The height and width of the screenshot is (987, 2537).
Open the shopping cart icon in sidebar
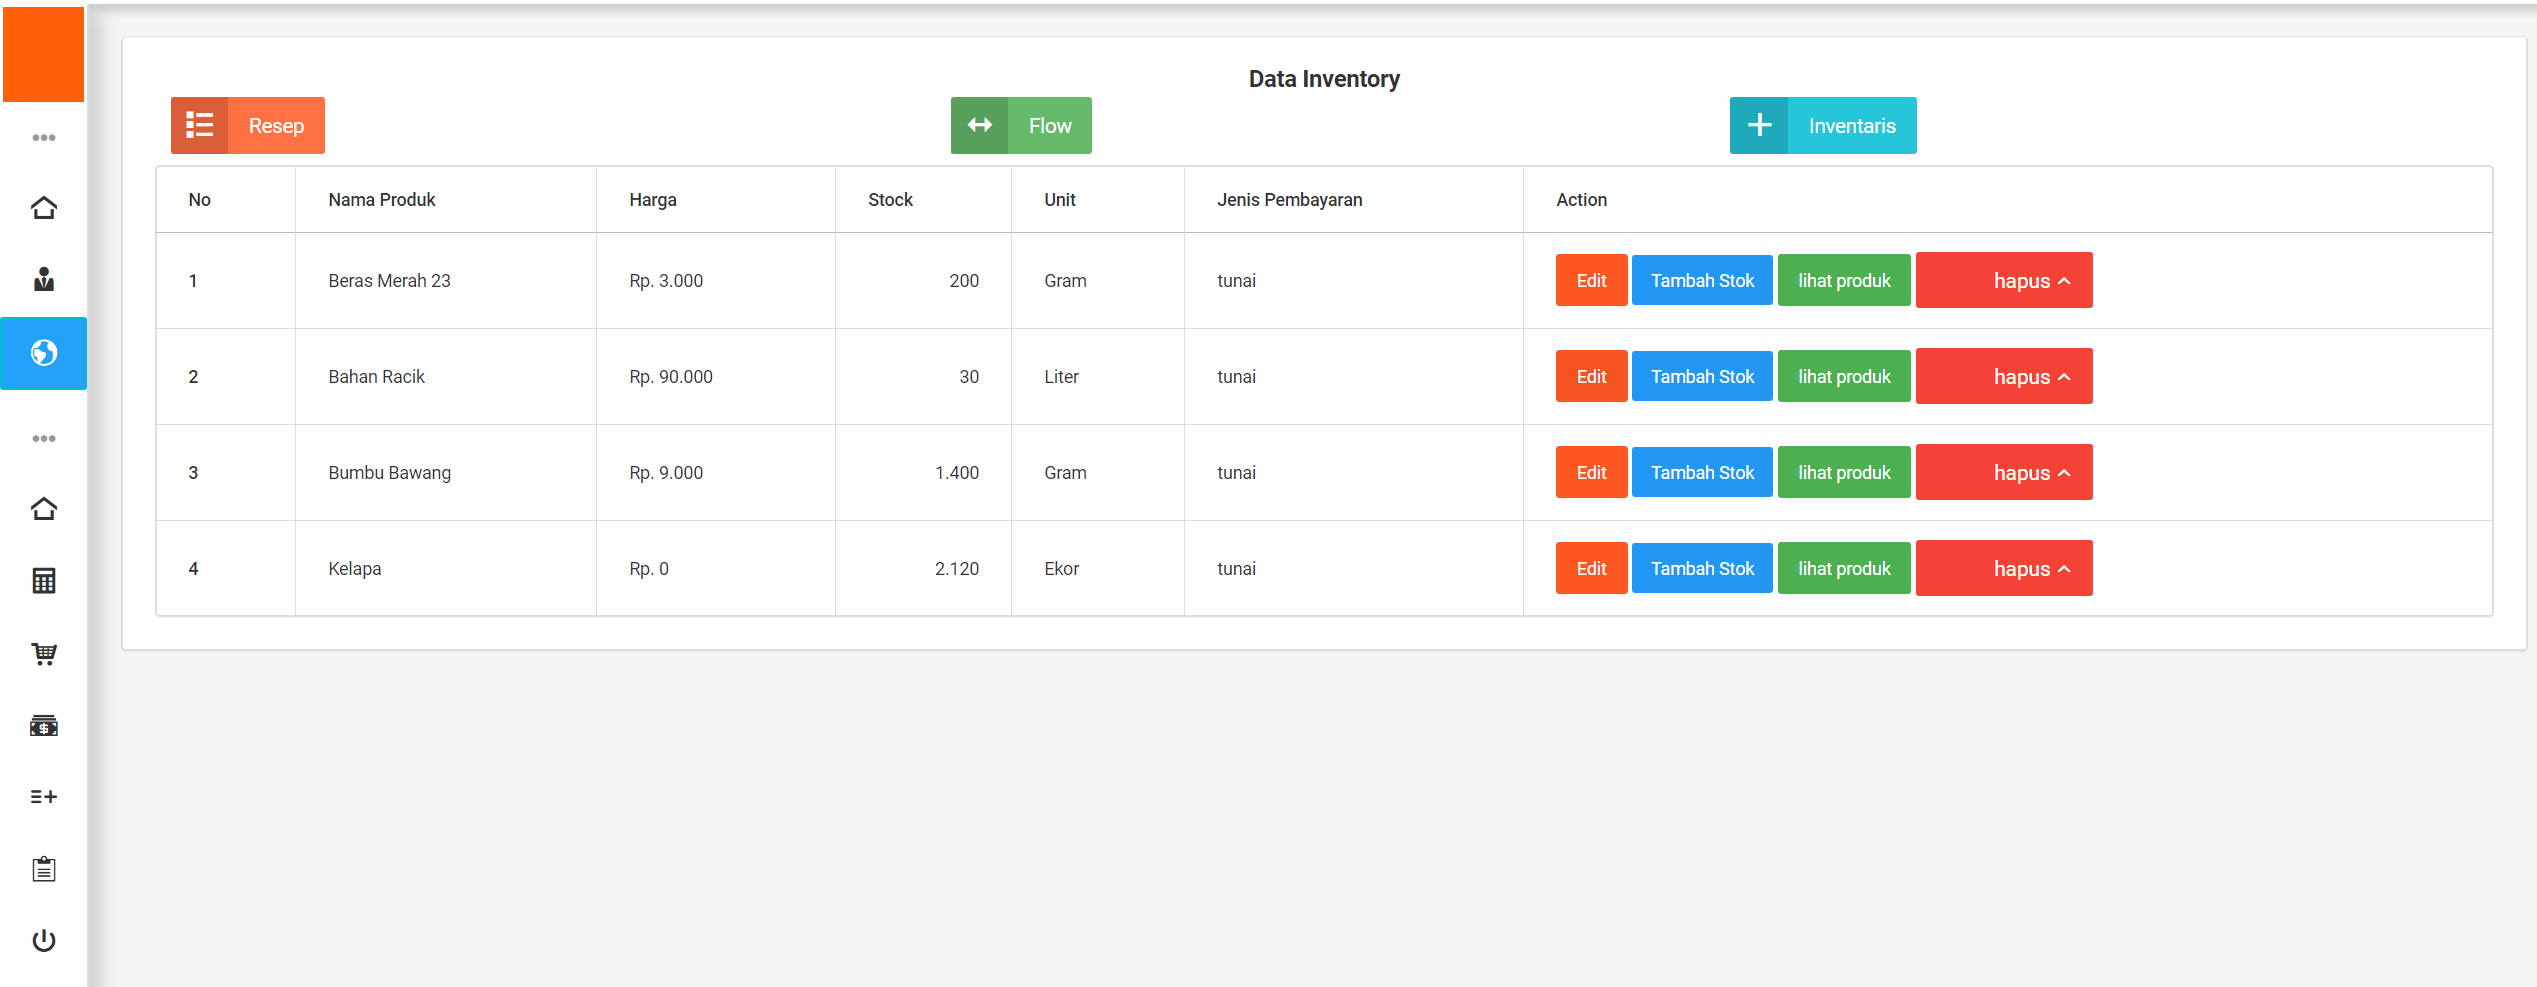tap(43, 653)
